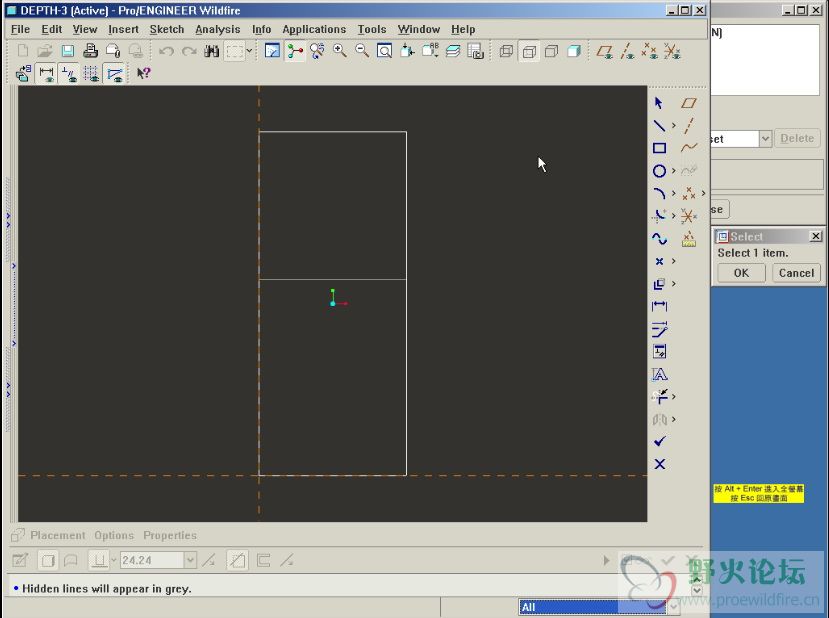Select the Constraints tool

click(659, 352)
